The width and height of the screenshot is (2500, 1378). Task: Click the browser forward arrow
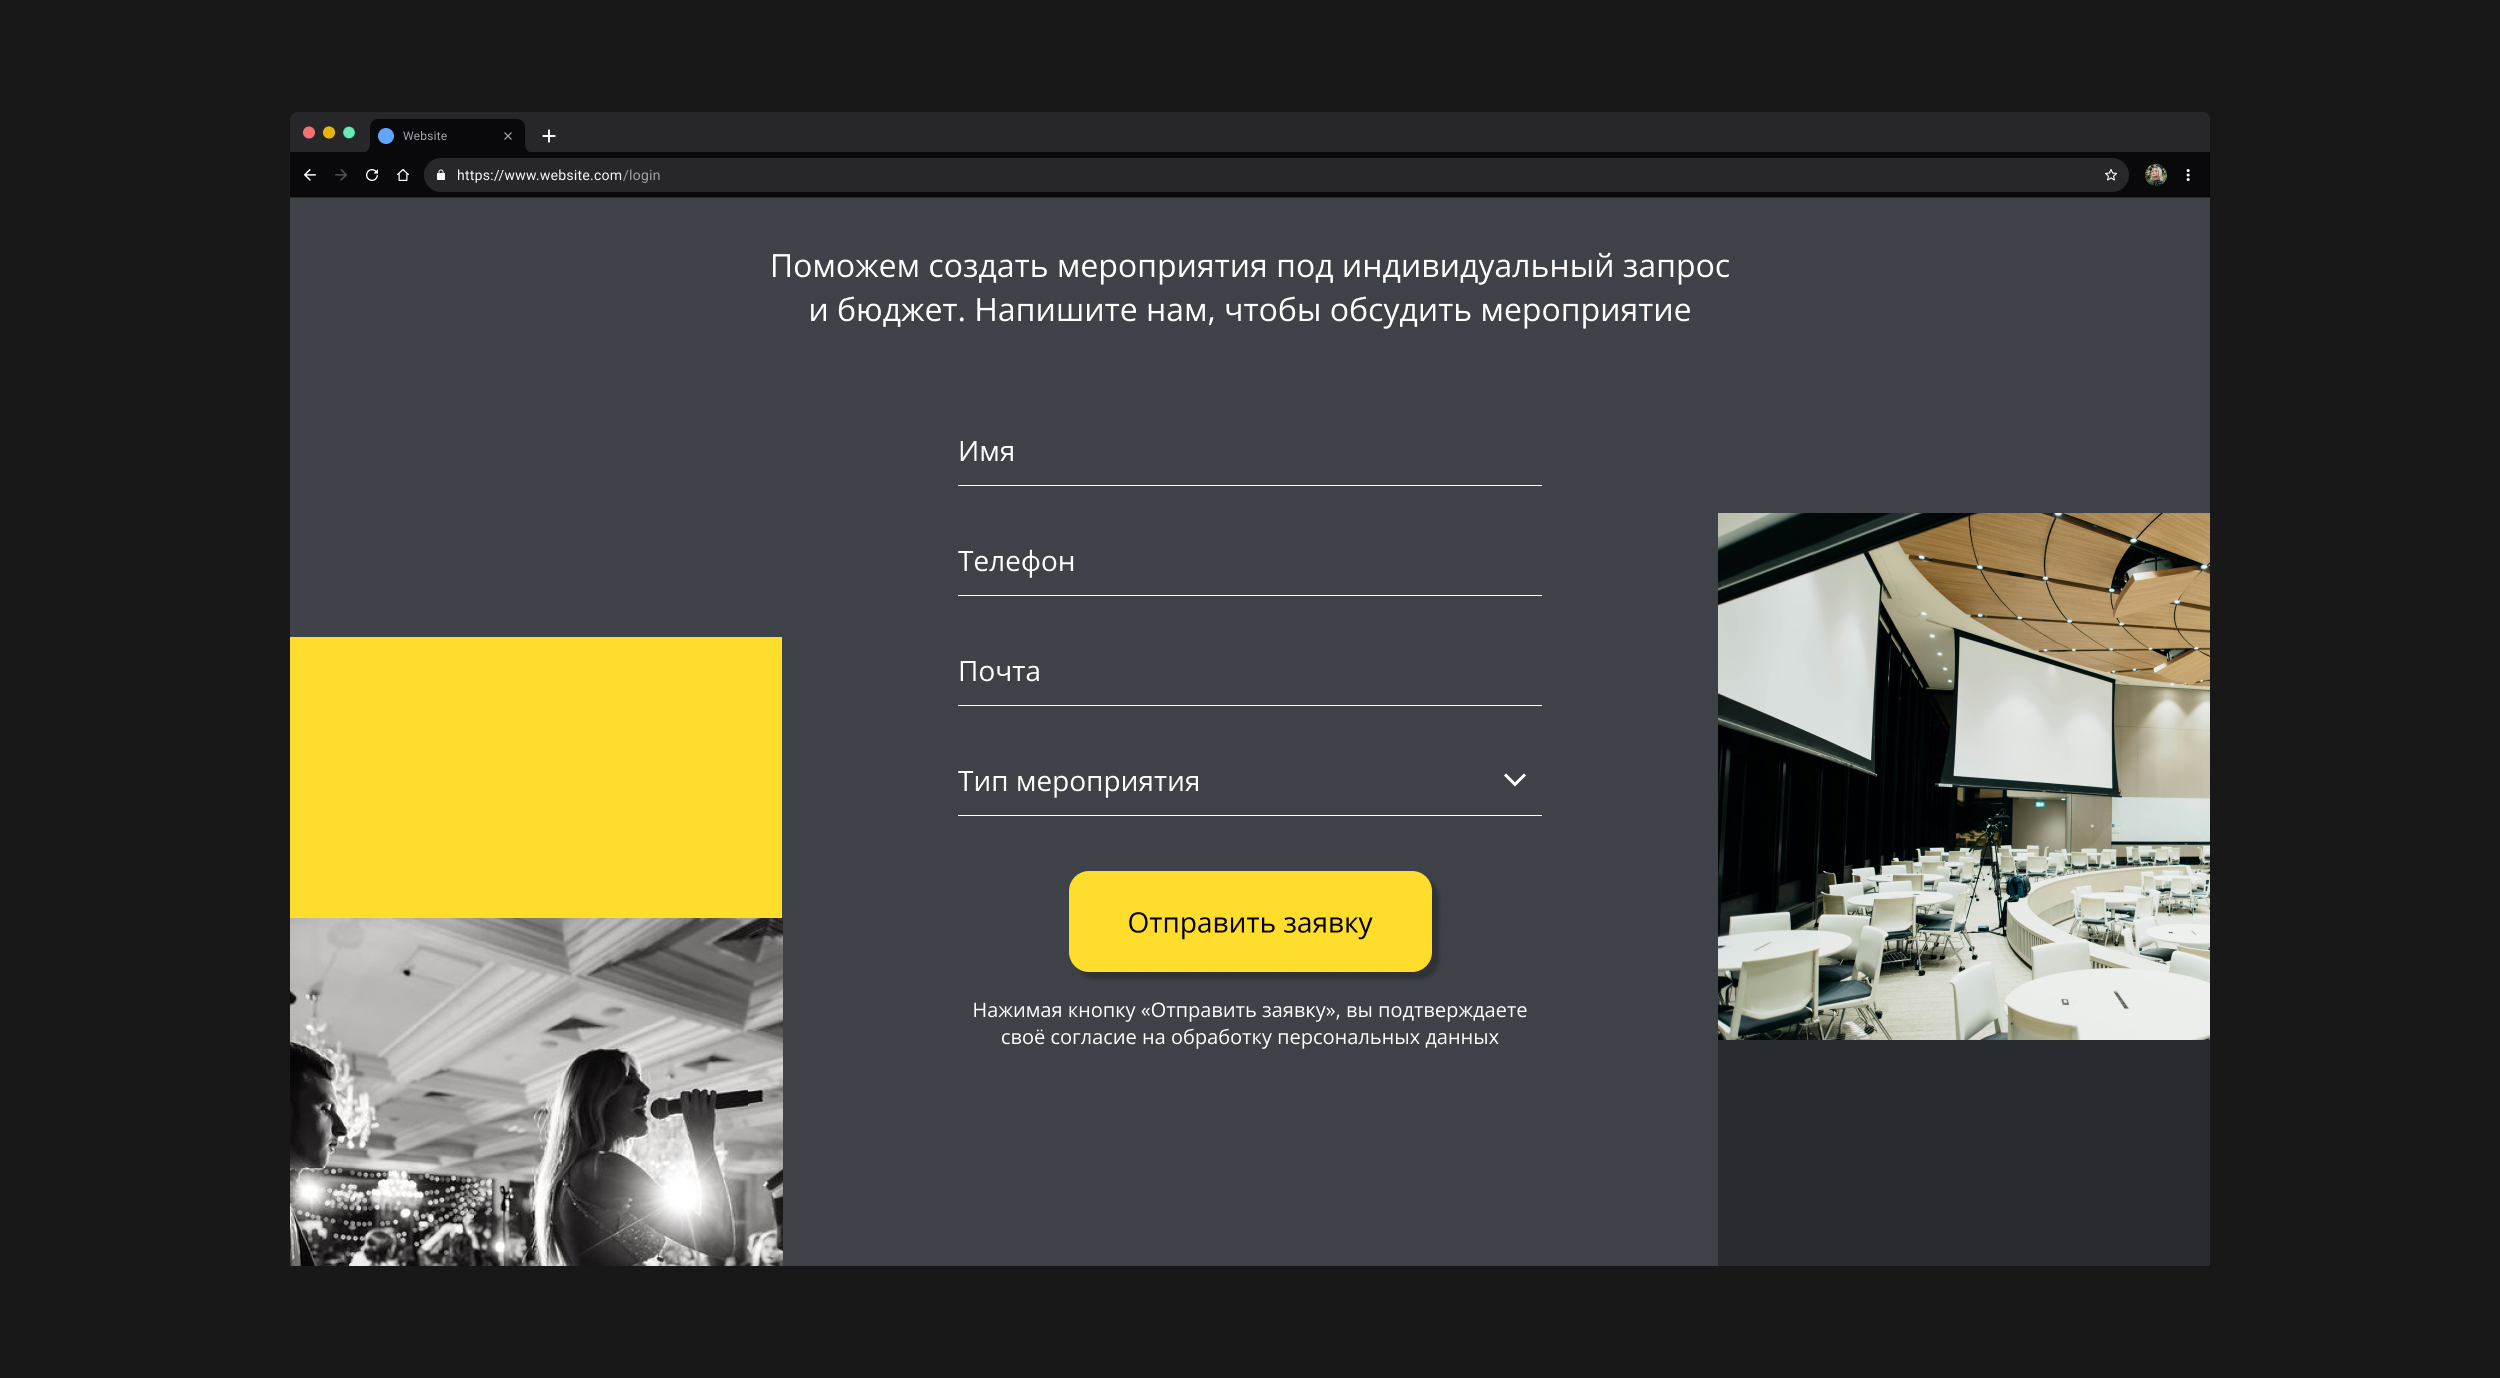coord(341,175)
